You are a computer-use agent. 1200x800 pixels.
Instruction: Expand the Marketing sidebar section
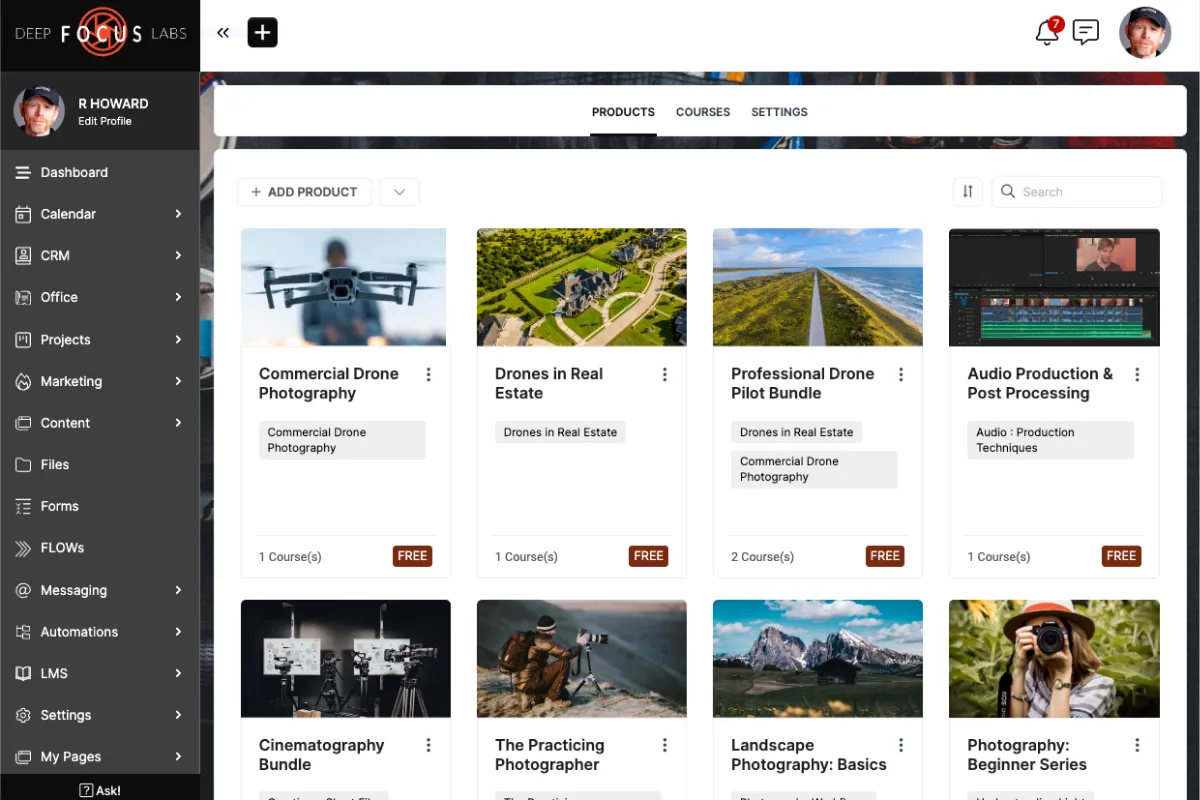click(x=178, y=381)
